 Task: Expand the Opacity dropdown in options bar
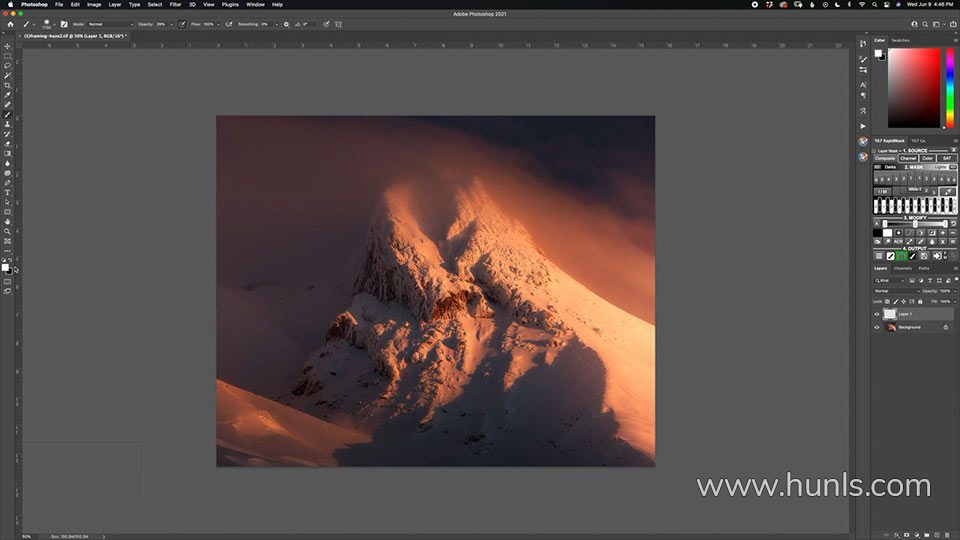(x=174, y=23)
